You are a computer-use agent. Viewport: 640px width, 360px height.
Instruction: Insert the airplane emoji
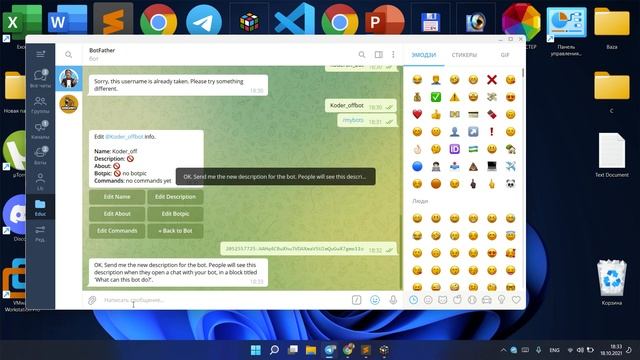(x=510, y=166)
